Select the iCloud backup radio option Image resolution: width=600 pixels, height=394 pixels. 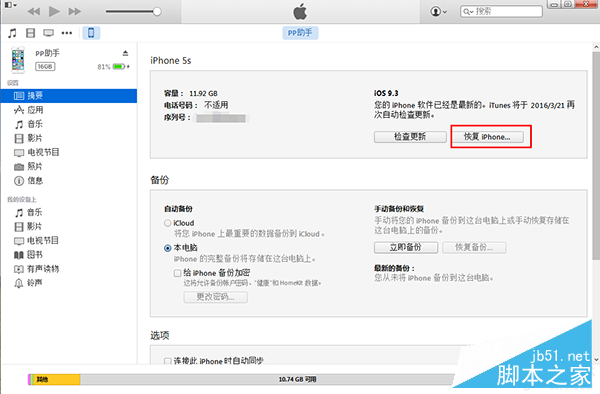pos(168,223)
